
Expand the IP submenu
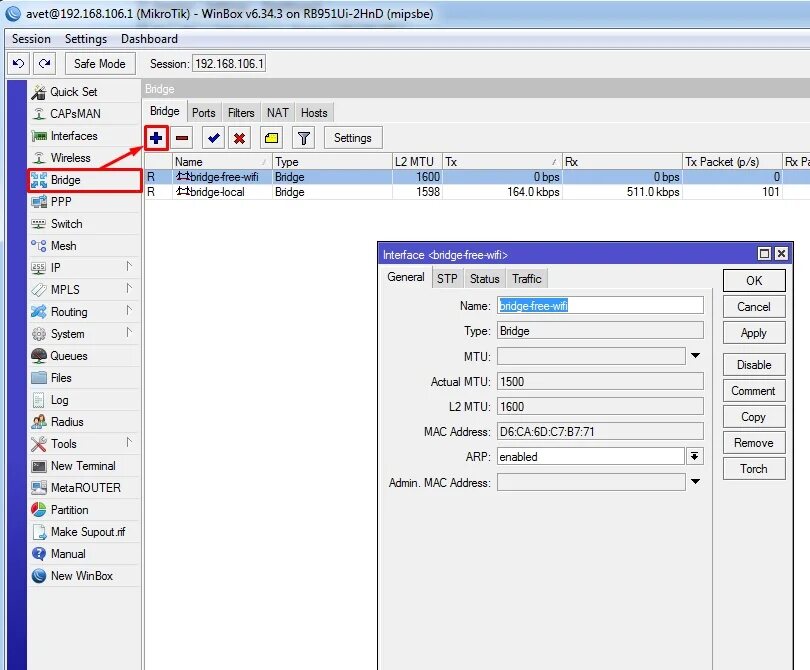(84, 268)
